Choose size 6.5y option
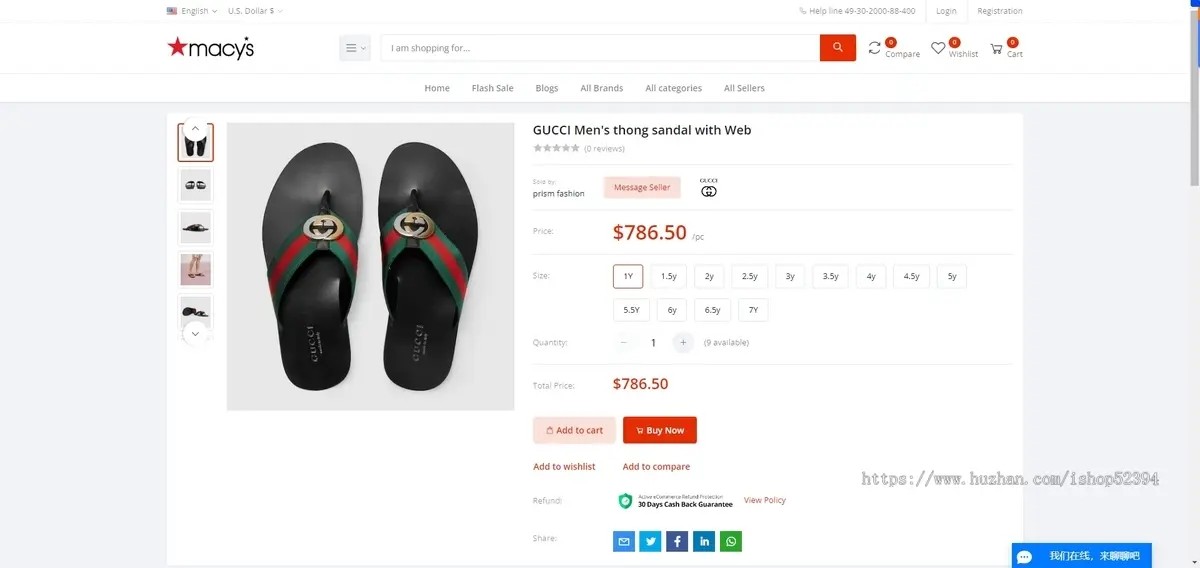The image size is (1200, 568). (x=712, y=310)
